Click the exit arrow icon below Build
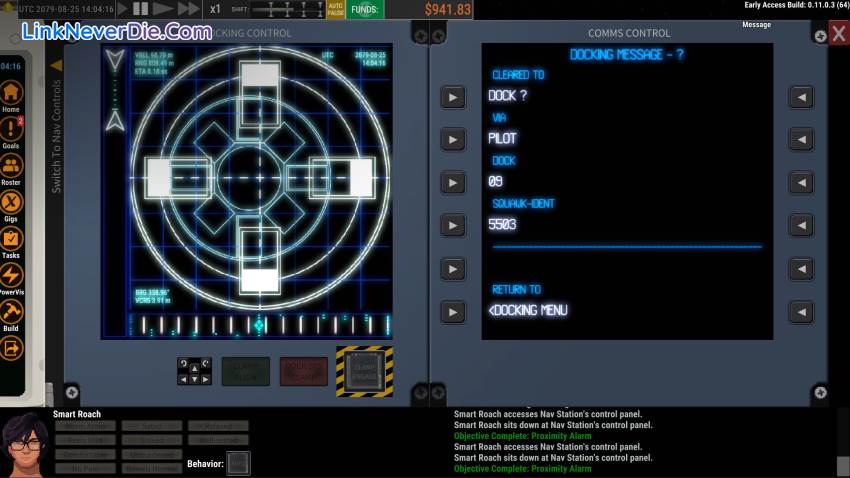850x478 pixels. pos(11,348)
